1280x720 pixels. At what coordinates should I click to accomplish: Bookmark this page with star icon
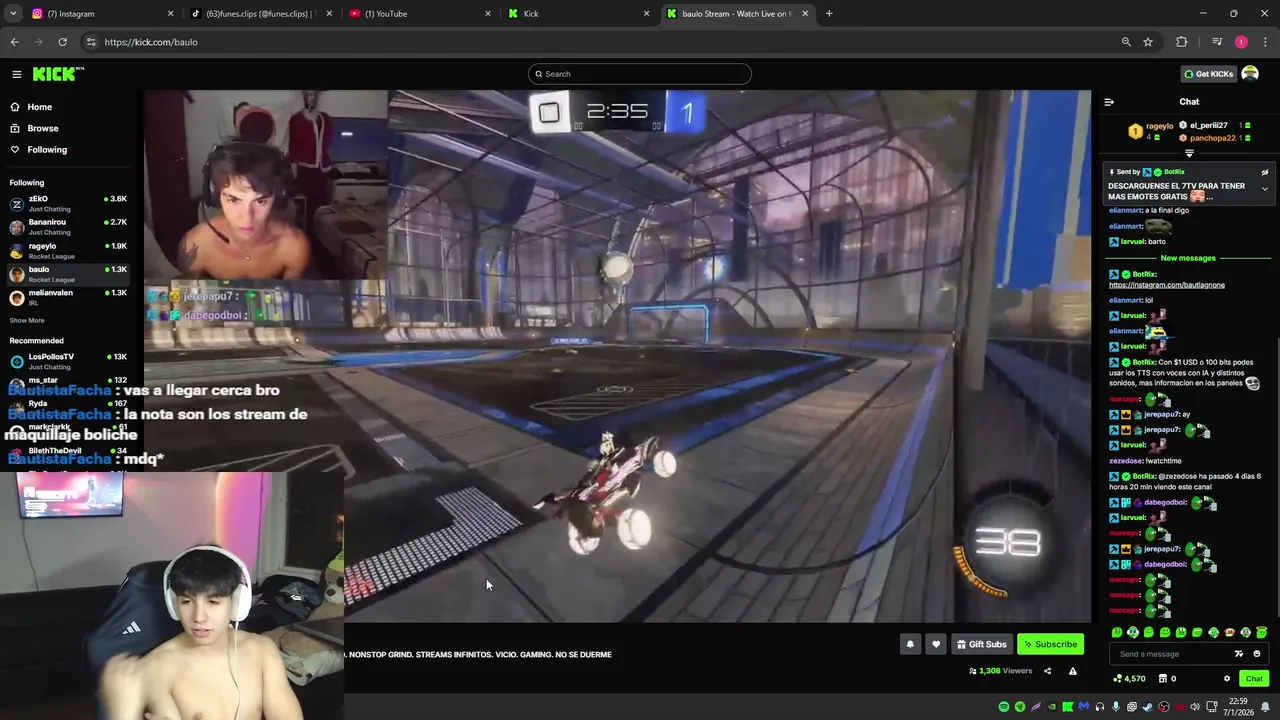pos(1148,42)
